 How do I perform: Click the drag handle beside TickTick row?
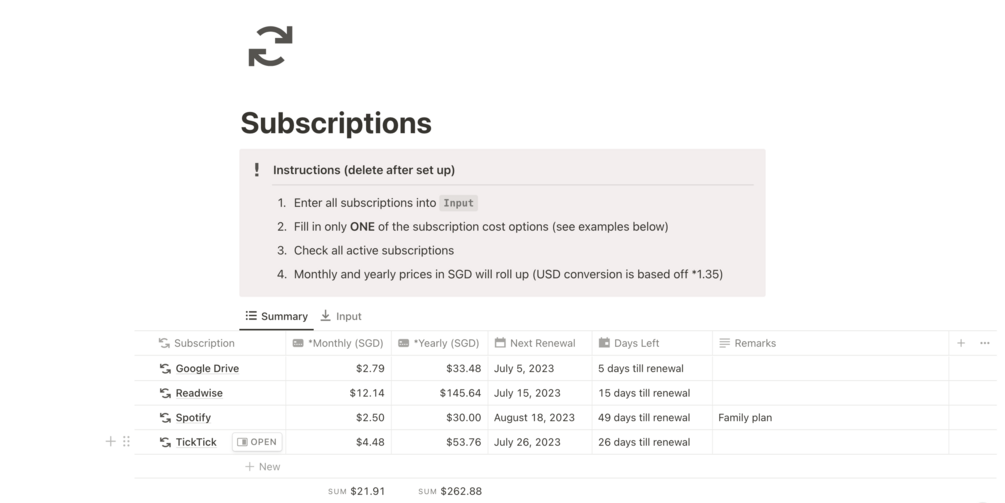tap(126, 441)
